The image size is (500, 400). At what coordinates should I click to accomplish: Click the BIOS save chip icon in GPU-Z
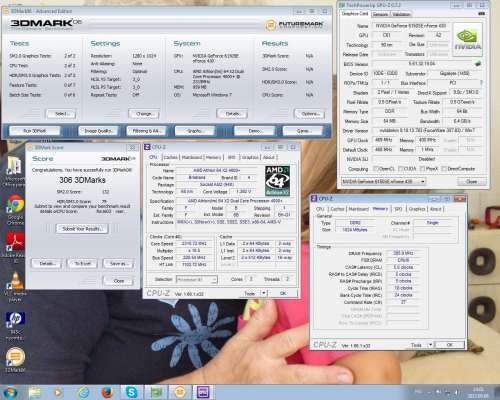478,63
